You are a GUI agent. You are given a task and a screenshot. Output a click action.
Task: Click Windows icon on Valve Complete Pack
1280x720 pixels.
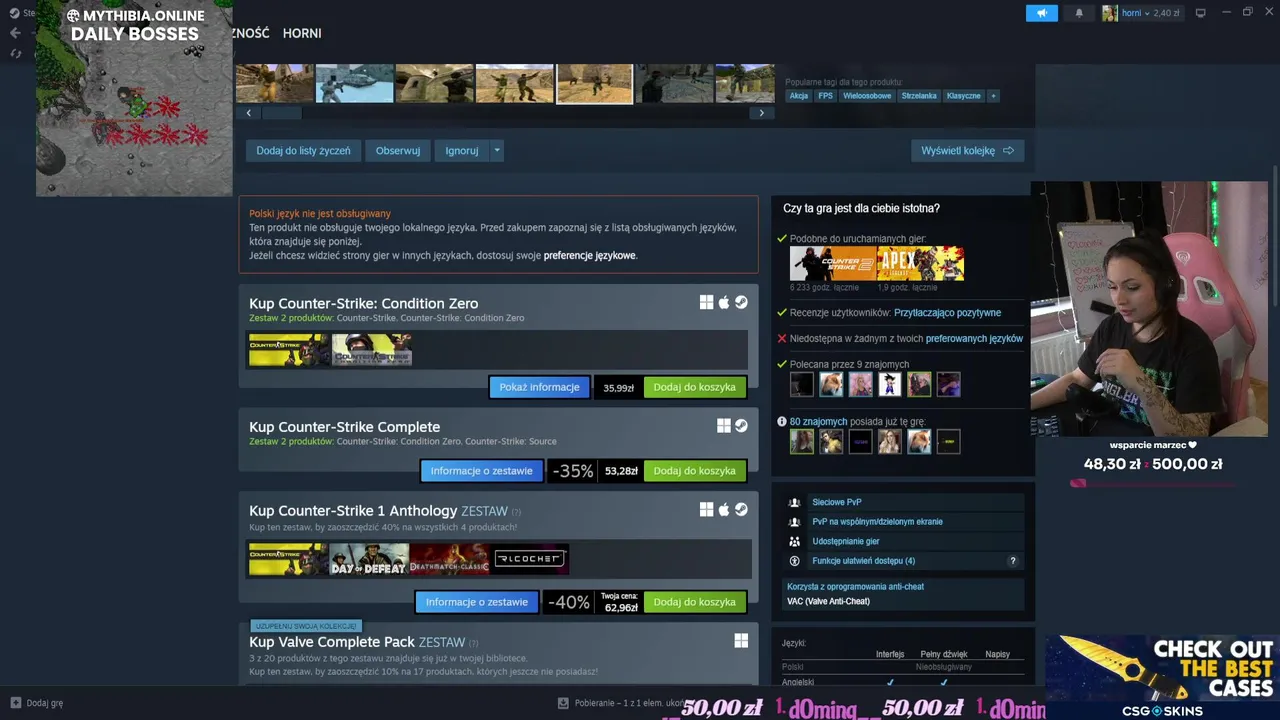click(x=741, y=640)
